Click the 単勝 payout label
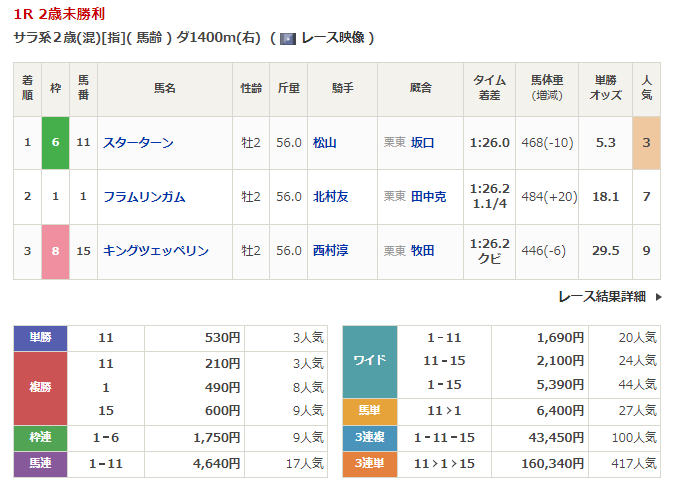Viewport: 674px width, 484px height. point(39,338)
